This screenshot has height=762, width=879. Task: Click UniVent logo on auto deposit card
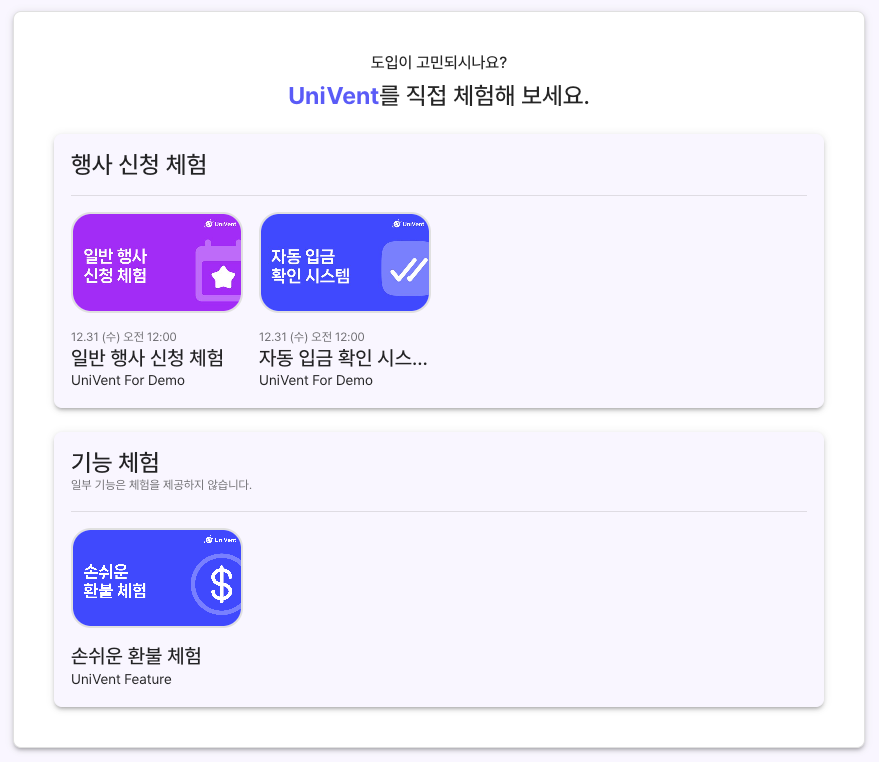click(409, 224)
